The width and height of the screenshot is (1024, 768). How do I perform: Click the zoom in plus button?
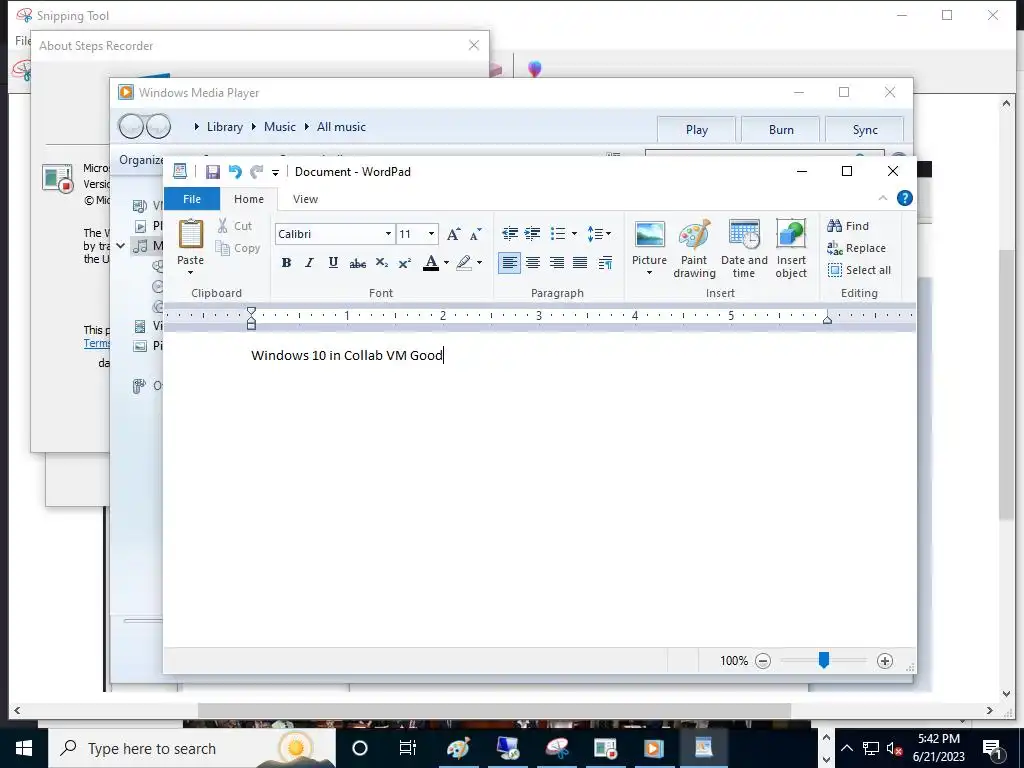coord(885,661)
